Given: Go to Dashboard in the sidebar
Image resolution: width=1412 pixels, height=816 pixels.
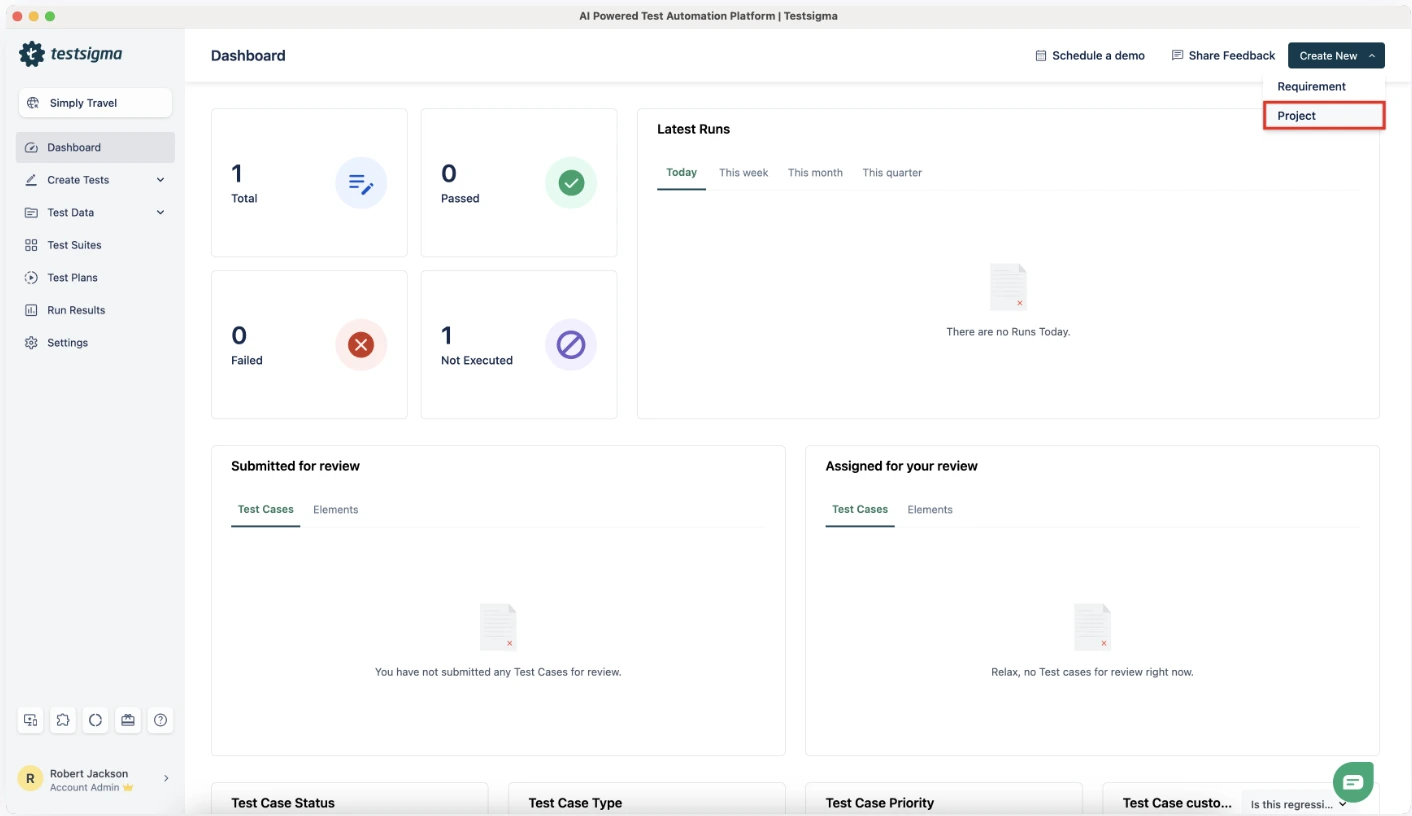Looking at the screenshot, I should (95, 147).
